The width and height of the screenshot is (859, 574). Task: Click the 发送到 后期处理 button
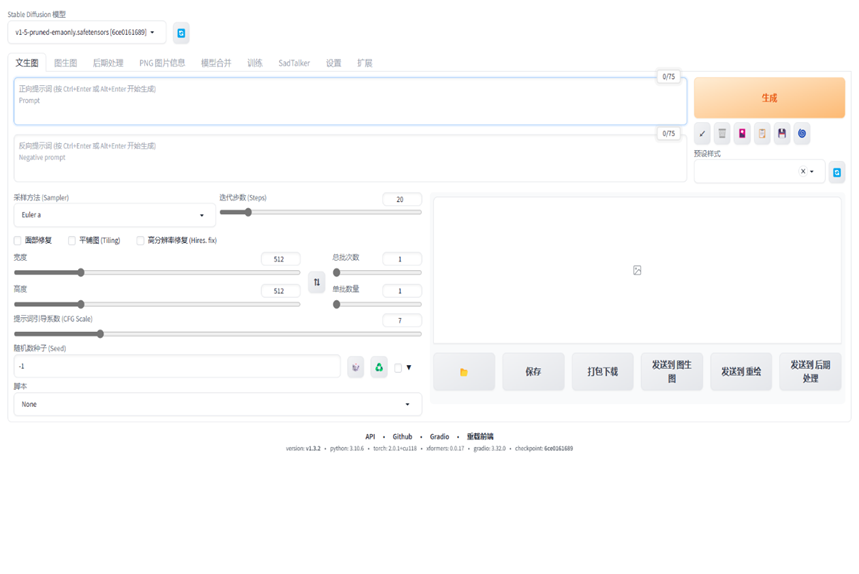click(810, 372)
